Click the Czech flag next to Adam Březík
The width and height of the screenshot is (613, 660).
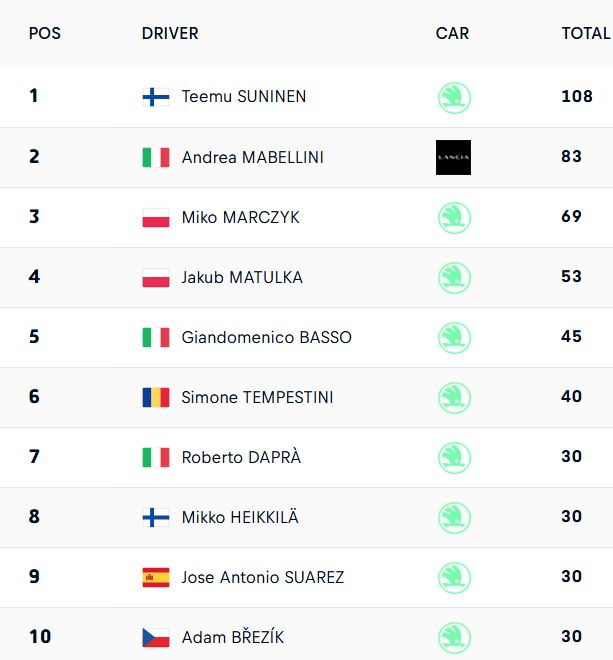point(156,638)
